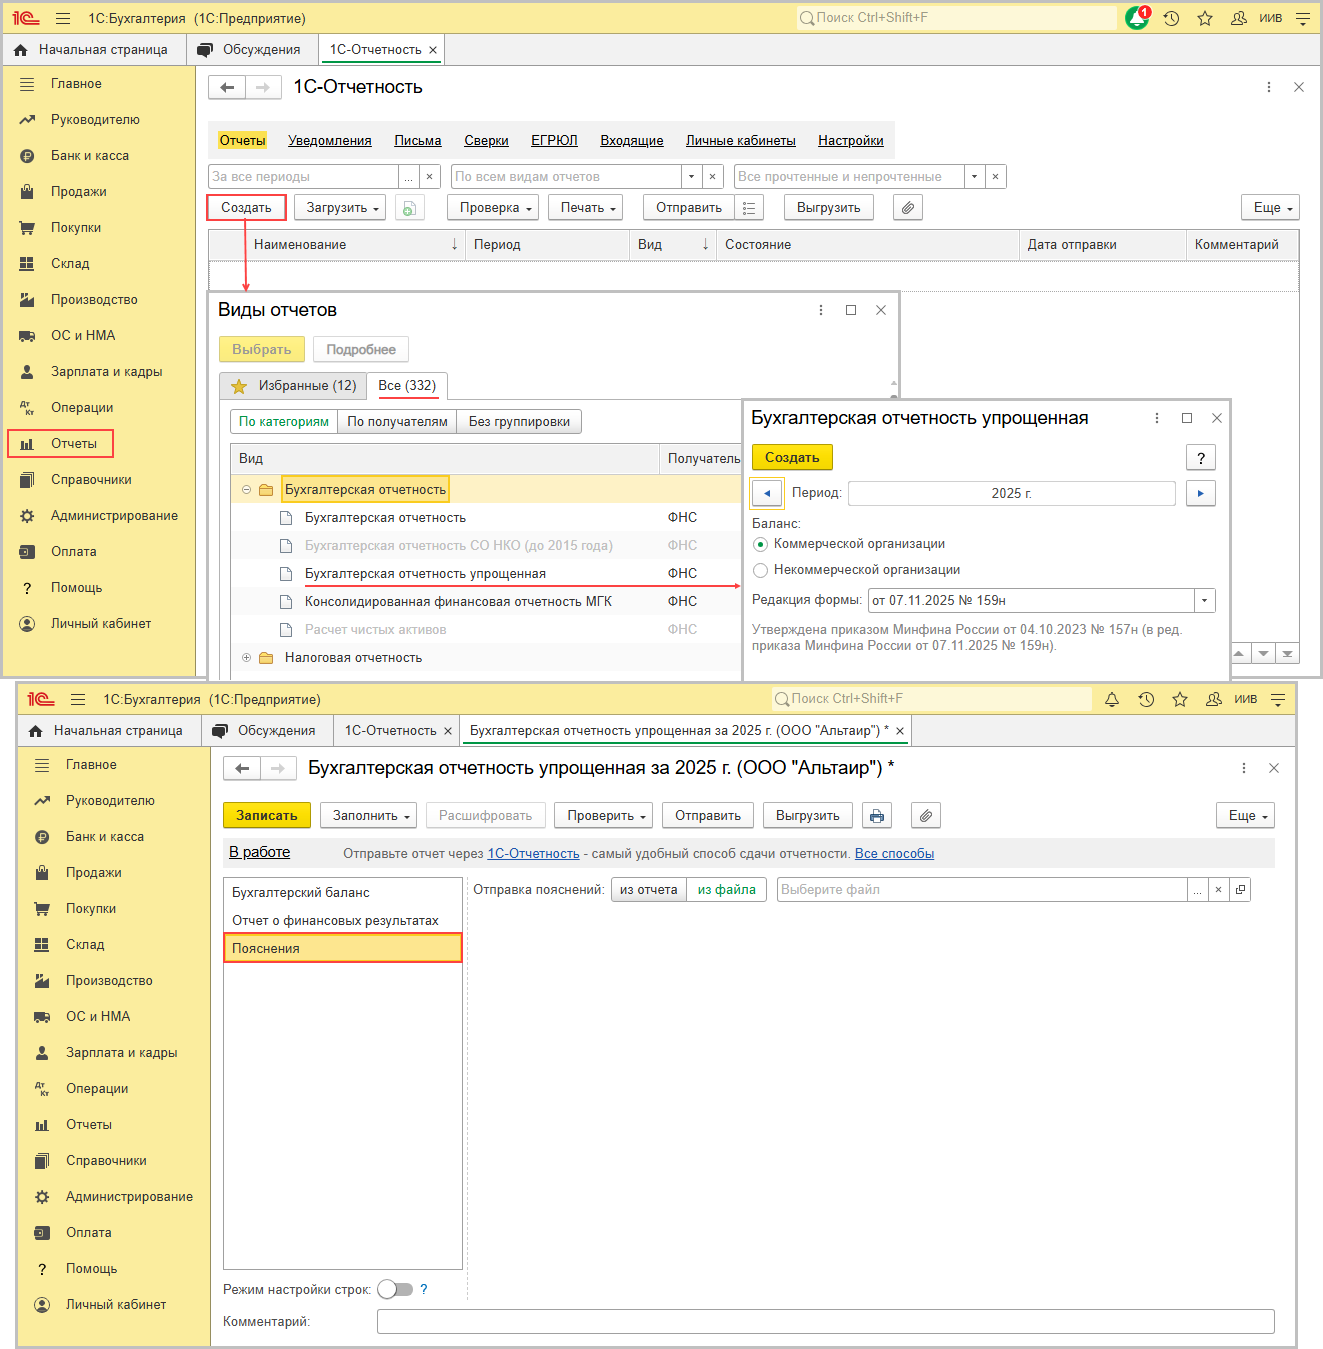Go back using the arrow beside 1С-Отчетность title
The image size is (1323, 1349).
click(x=227, y=87)
